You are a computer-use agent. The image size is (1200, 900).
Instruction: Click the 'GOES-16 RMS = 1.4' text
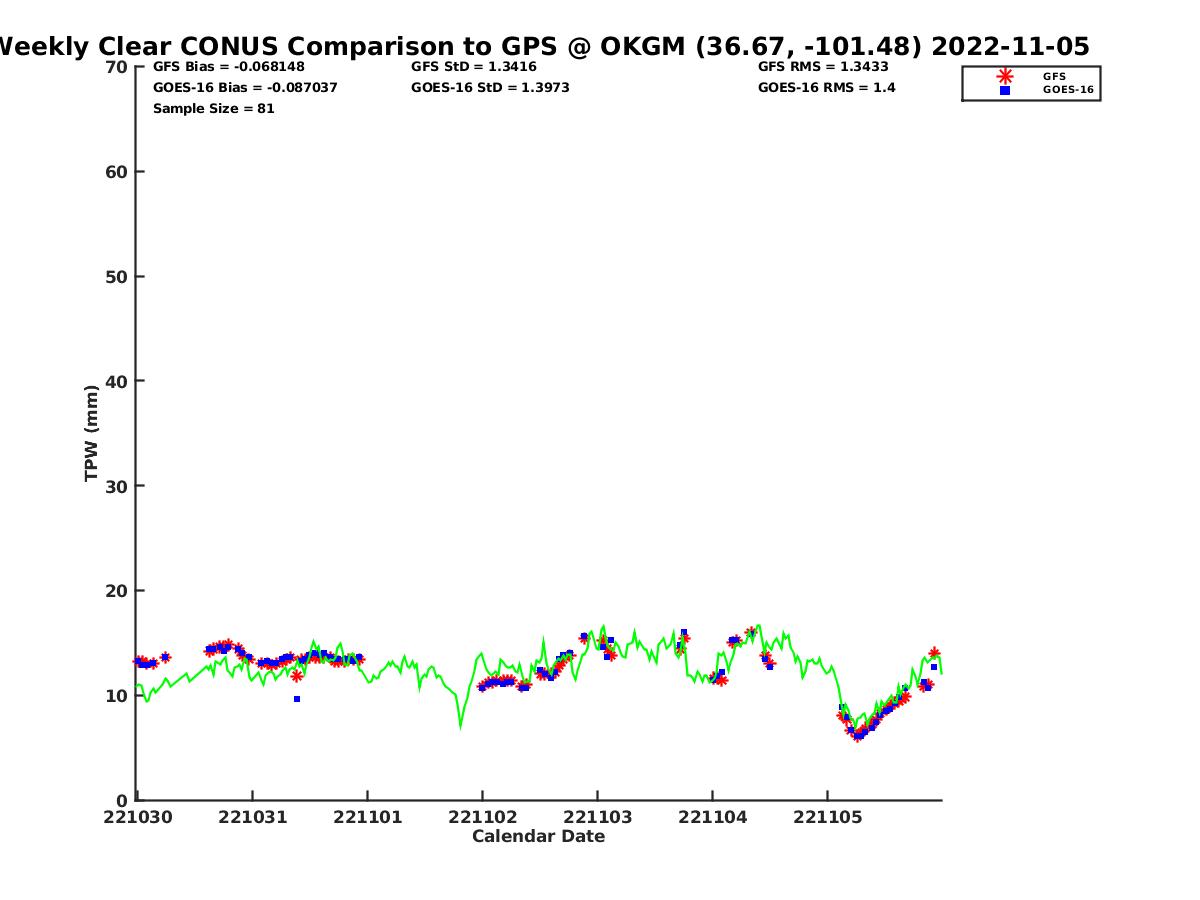[827, 88]
